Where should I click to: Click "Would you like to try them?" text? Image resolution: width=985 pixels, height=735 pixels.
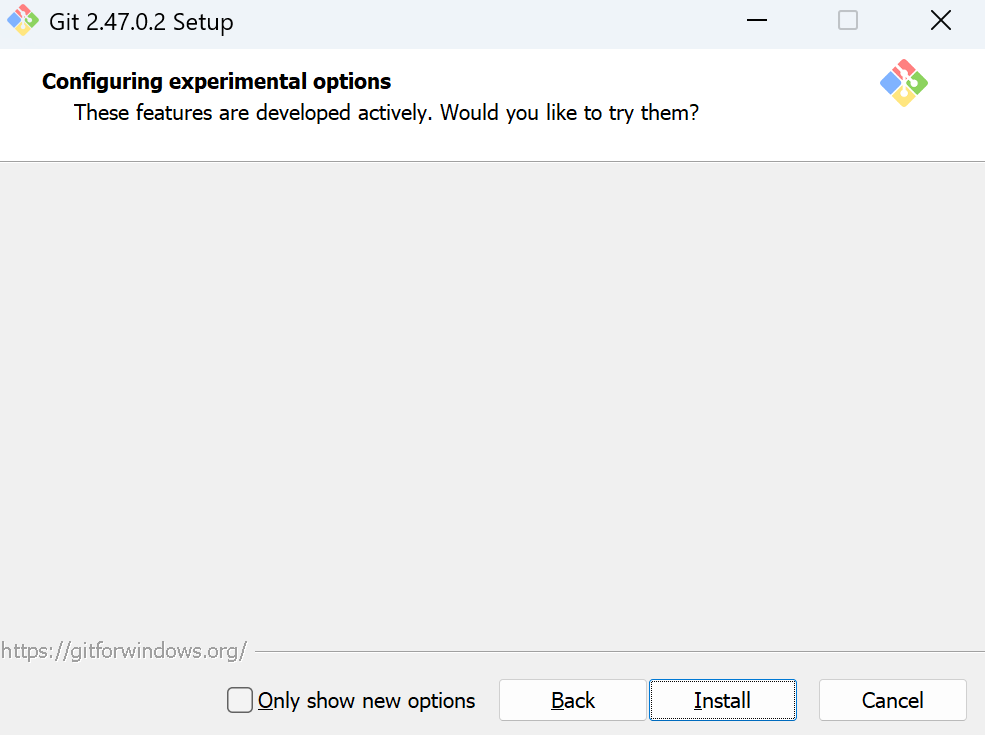(569, 113)
